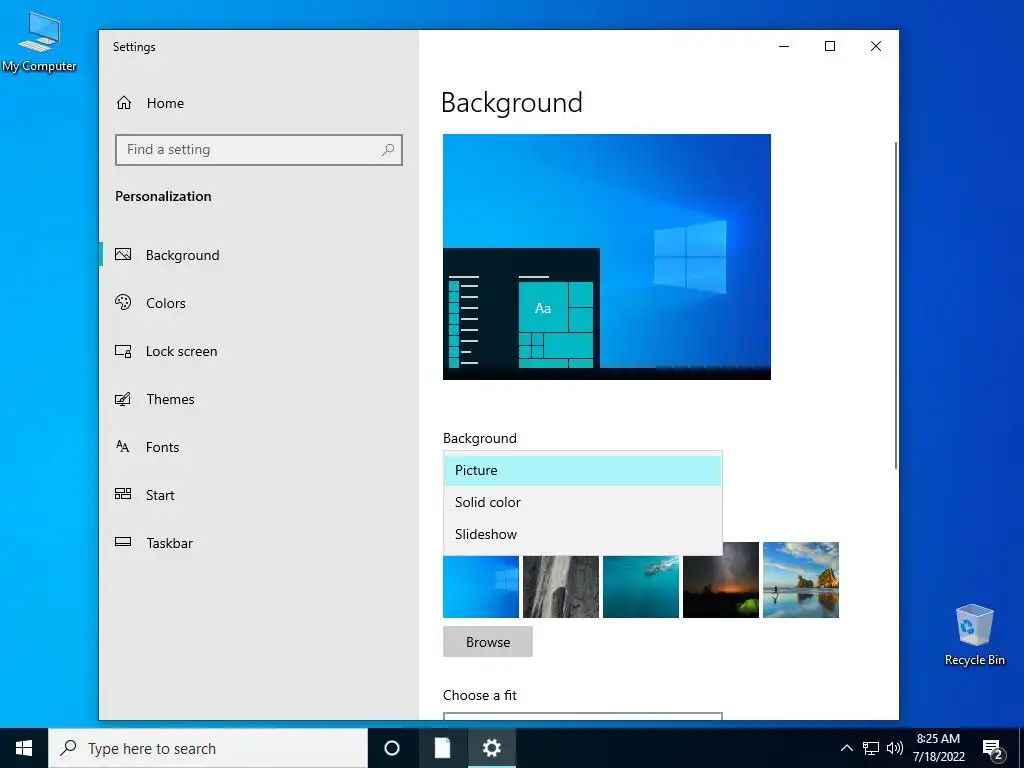Viewport: 1024px width, 768px height.
Task: Click the Type here to search box
Action: [x=208, y=748]
